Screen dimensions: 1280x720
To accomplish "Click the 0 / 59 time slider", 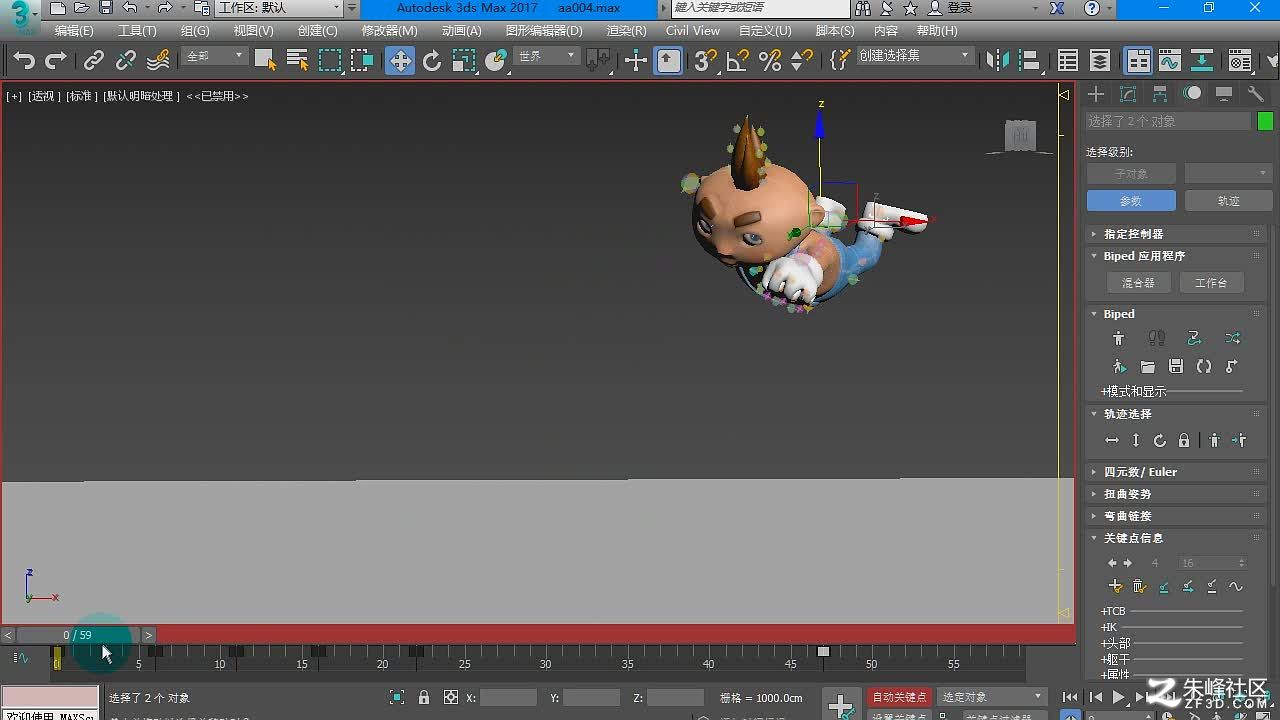I will 77,635.
